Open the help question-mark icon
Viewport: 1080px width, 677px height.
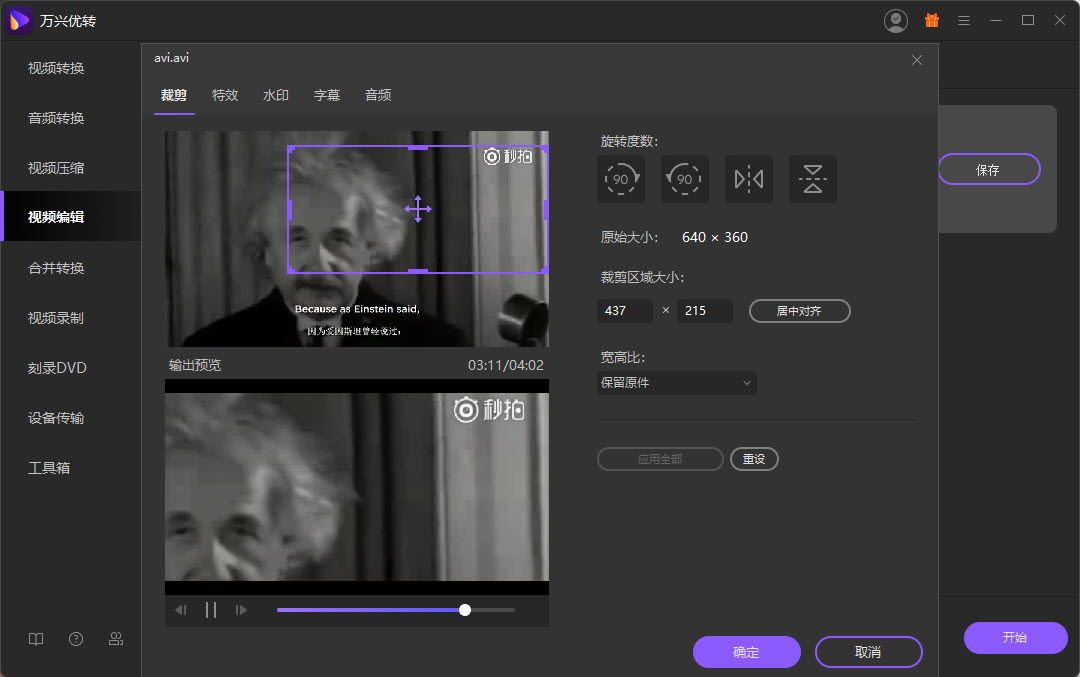(76, 639)
